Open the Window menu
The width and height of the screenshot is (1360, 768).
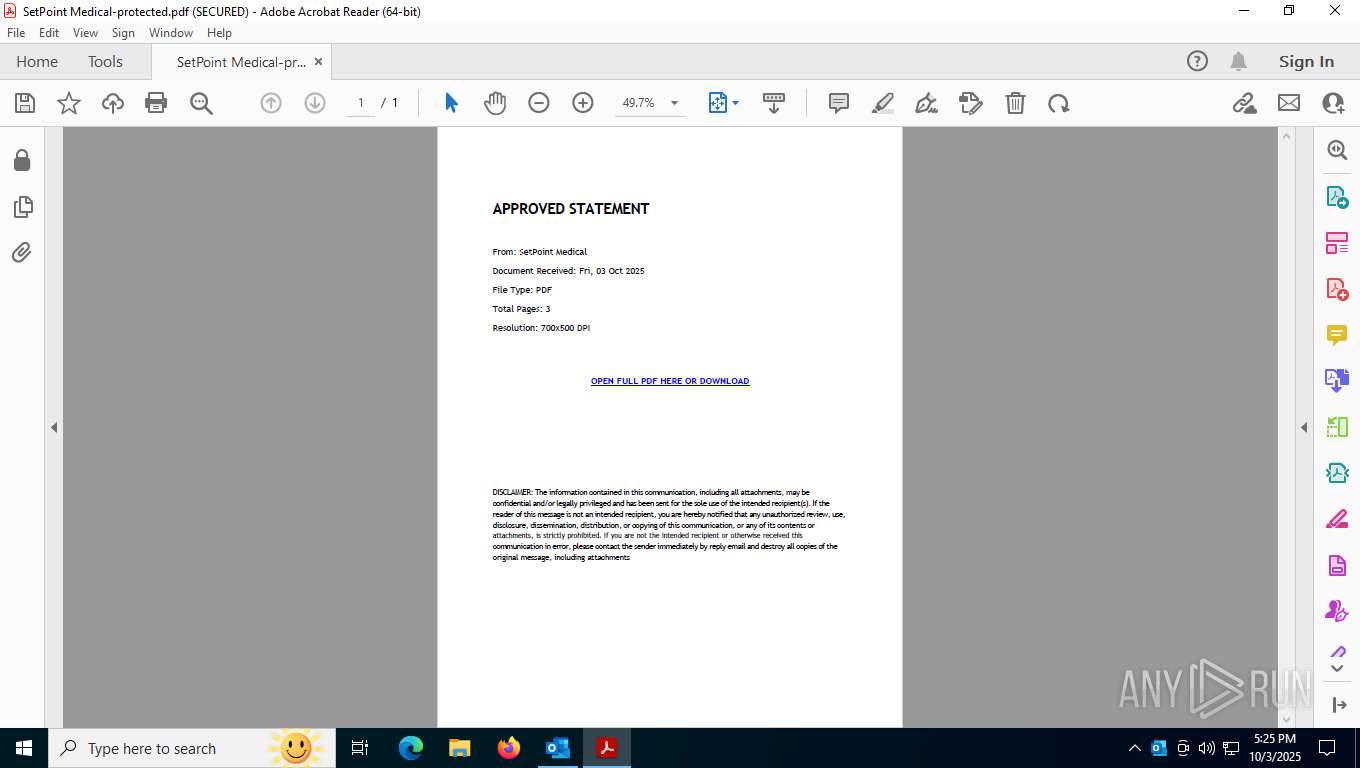coord(171,33)
